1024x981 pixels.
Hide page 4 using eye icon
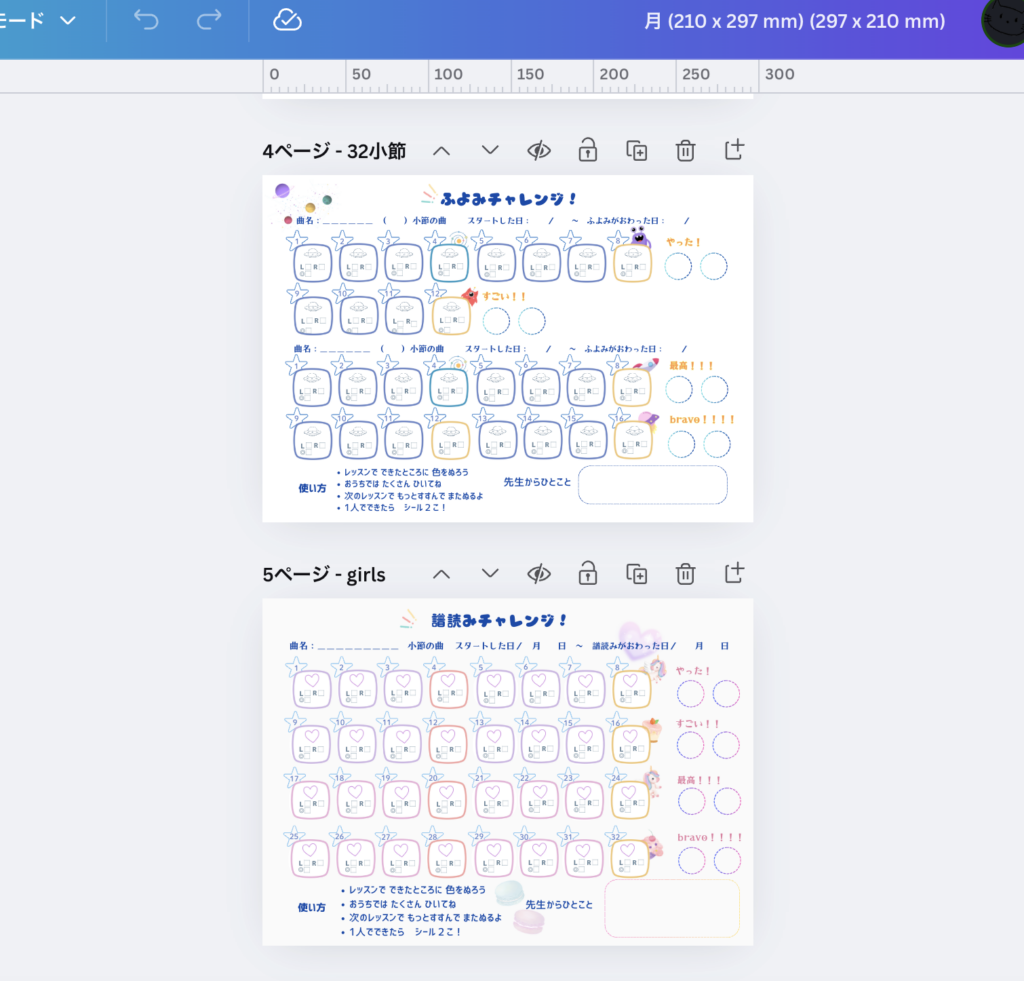[x=539, y=150]
